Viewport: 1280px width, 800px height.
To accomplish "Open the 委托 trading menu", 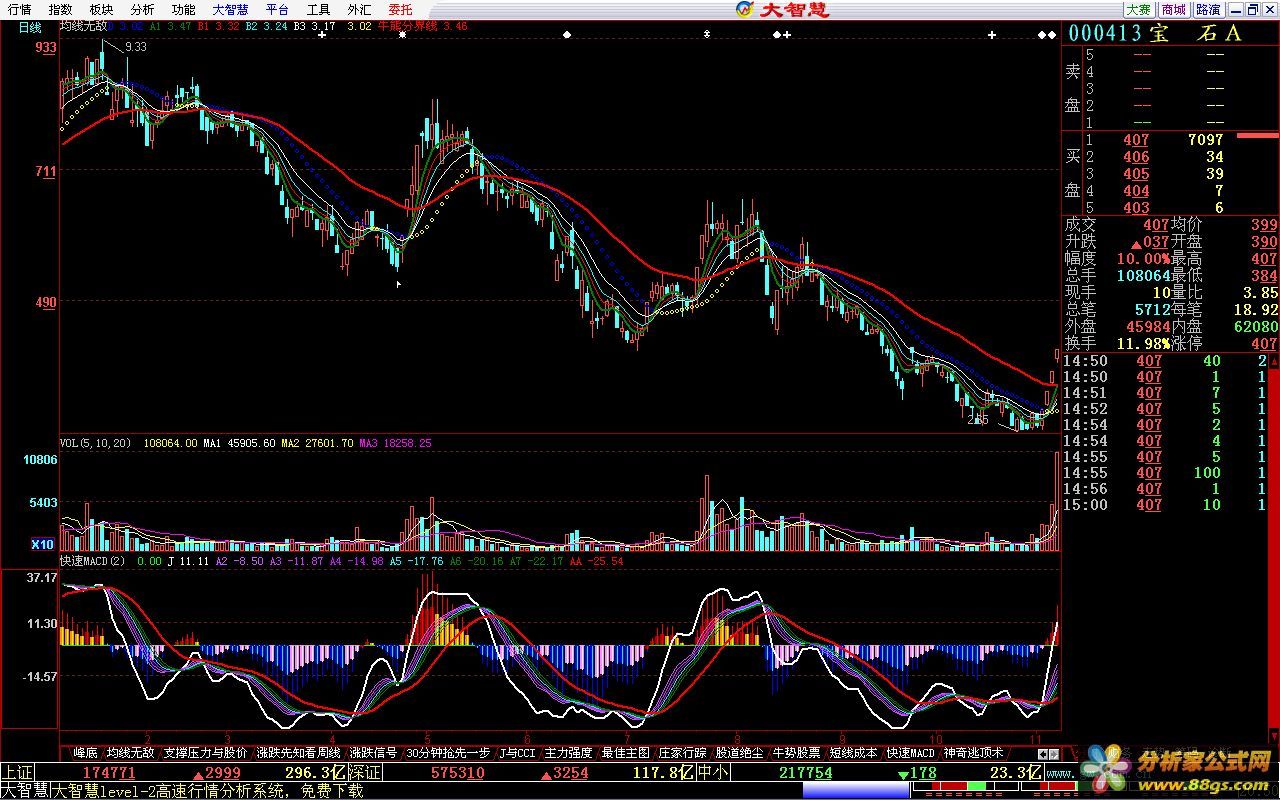I will click(400, 9).
